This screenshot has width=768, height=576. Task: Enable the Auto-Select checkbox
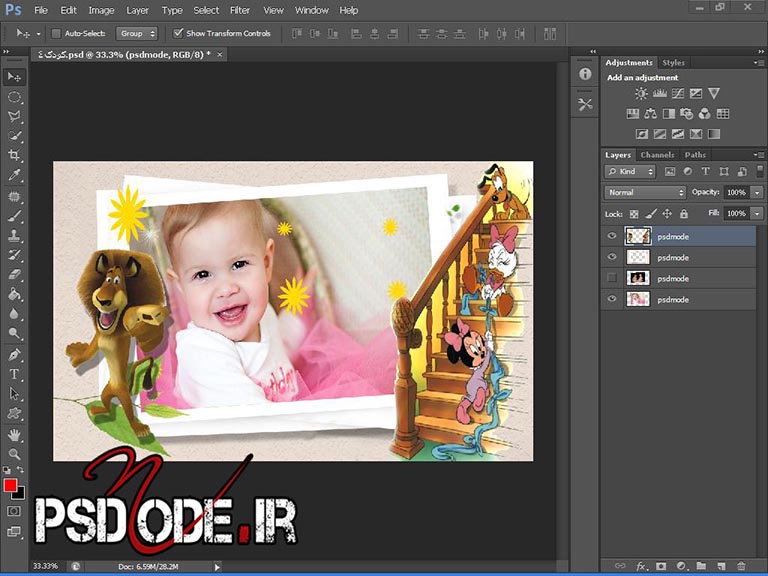(56, 33)
